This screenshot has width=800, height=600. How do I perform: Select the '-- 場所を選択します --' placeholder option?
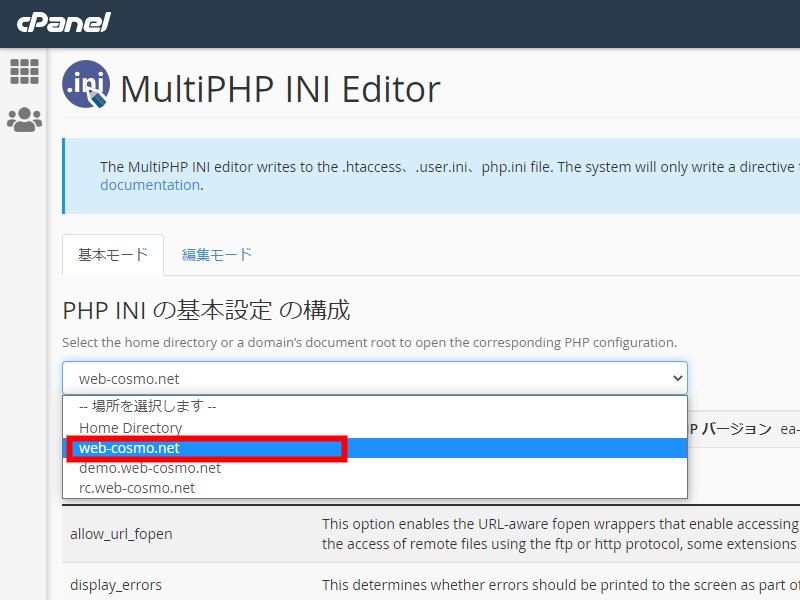click(x=148, y=407)
